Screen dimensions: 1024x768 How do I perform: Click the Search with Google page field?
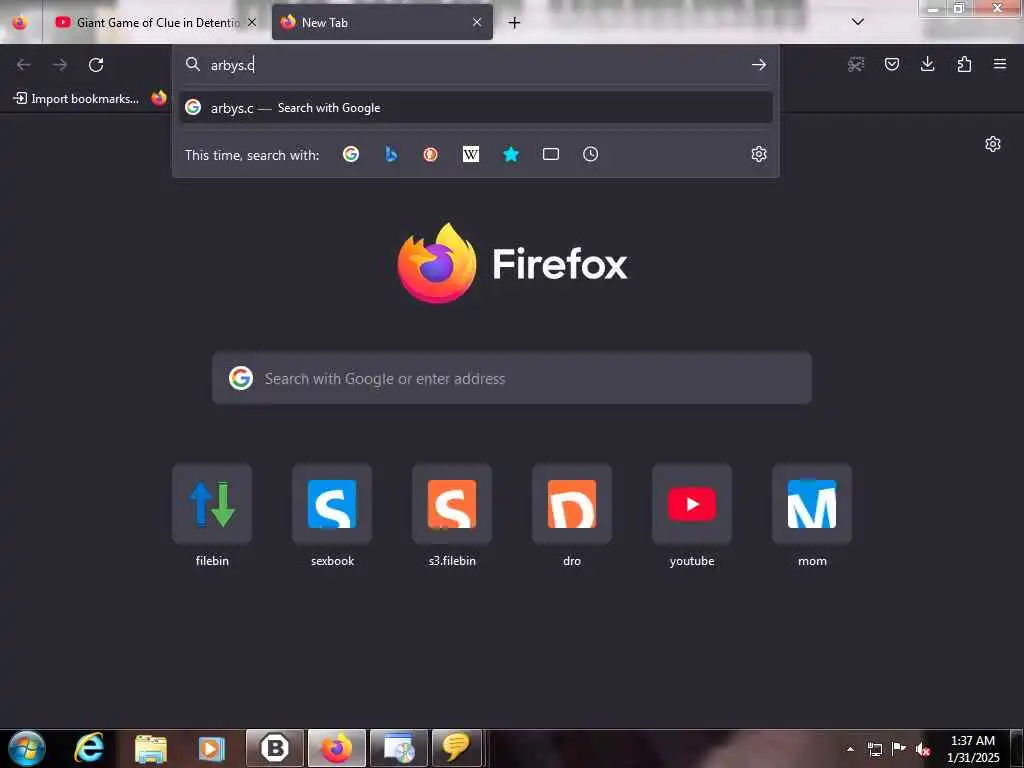(512, 378)
